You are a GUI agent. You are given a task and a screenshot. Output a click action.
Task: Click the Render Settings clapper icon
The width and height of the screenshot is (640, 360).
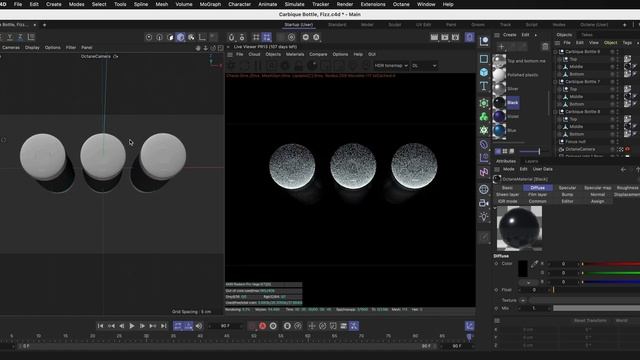(455, 37)
